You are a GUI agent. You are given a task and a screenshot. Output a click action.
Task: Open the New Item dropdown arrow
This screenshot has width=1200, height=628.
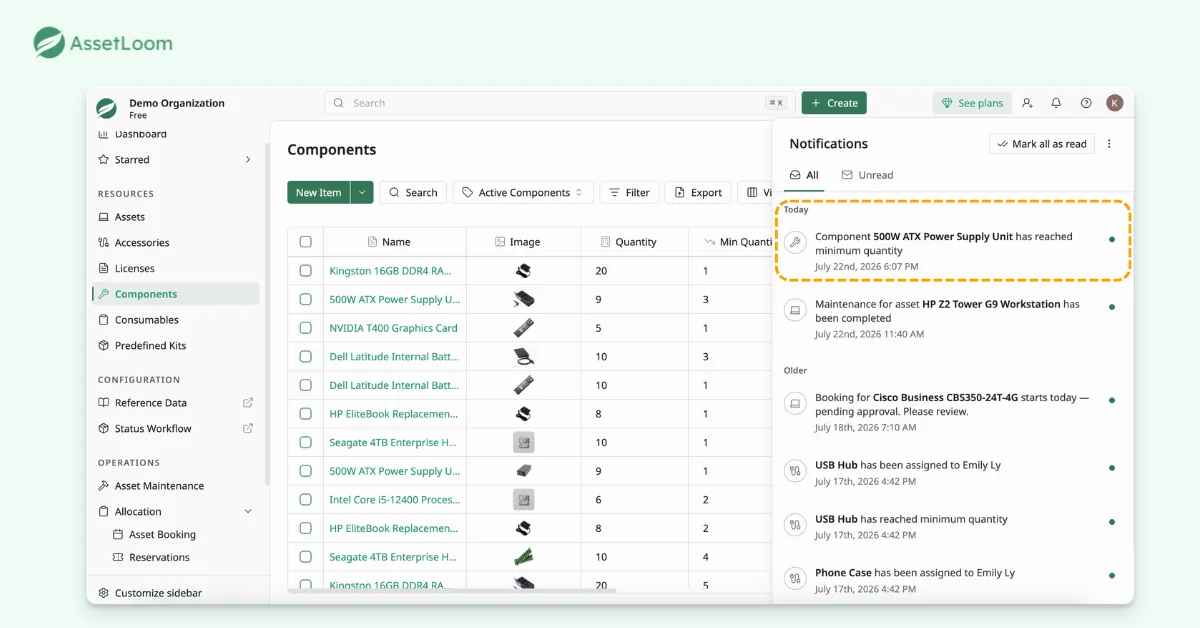click(362, 192)
